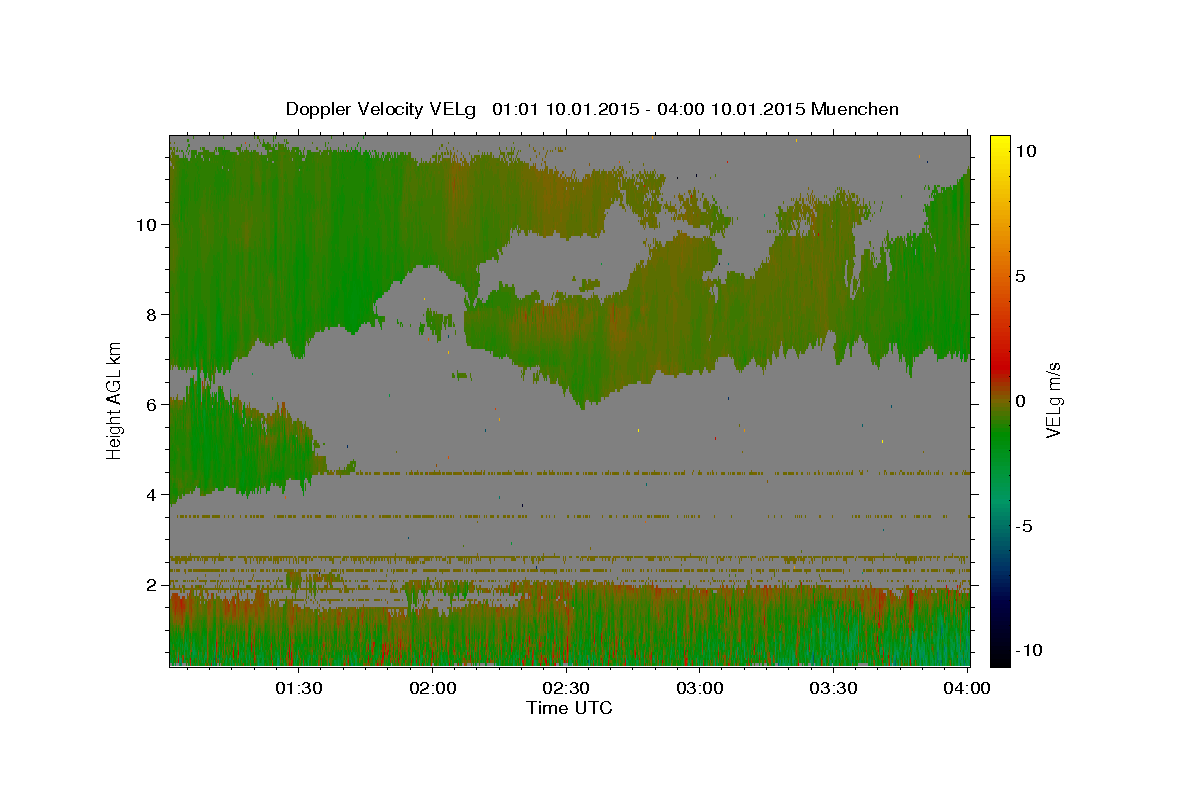Click the height tick label 4
Image resolution: width=1200 pixels, height=800 pixels.
click(x=154, y=495)
